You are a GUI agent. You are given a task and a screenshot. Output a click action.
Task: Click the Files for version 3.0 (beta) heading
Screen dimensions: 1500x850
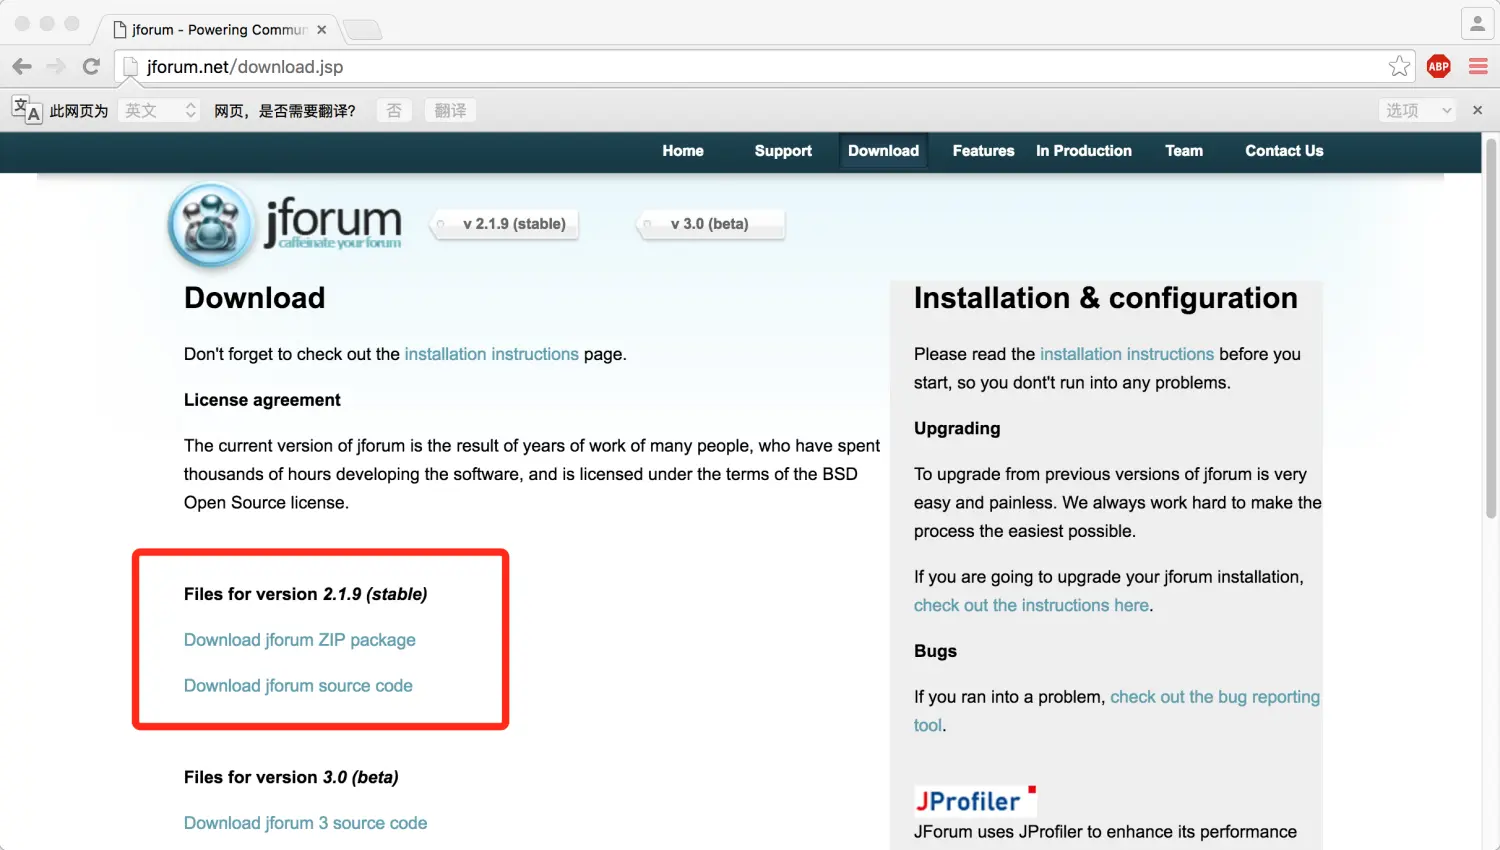tap(291, 777)
